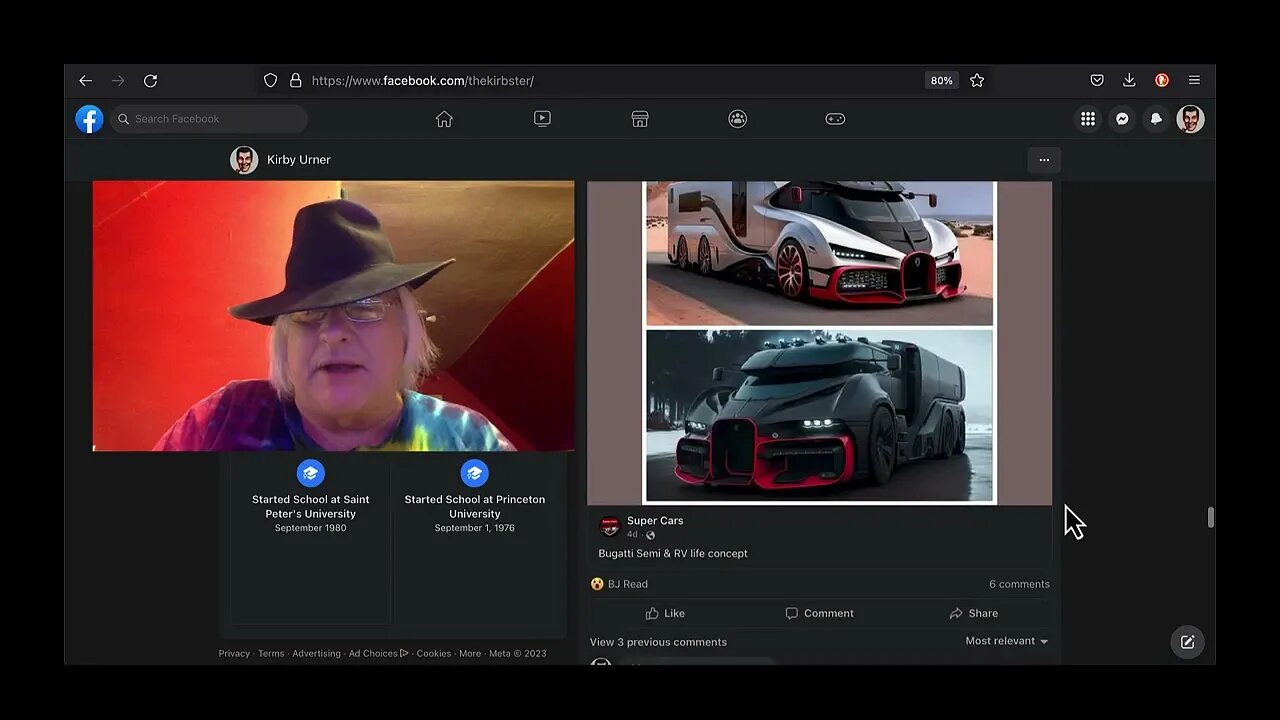Open the Gaming tab

pos(835,119)
